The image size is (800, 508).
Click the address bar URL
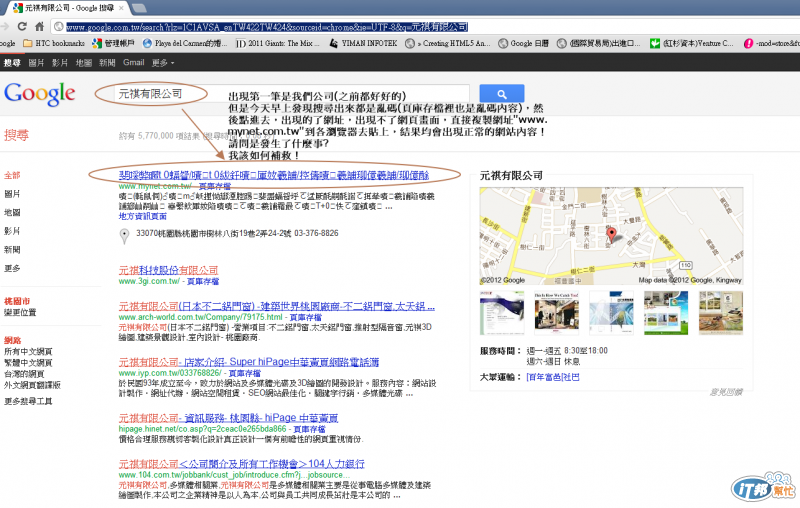pos(267,27)
